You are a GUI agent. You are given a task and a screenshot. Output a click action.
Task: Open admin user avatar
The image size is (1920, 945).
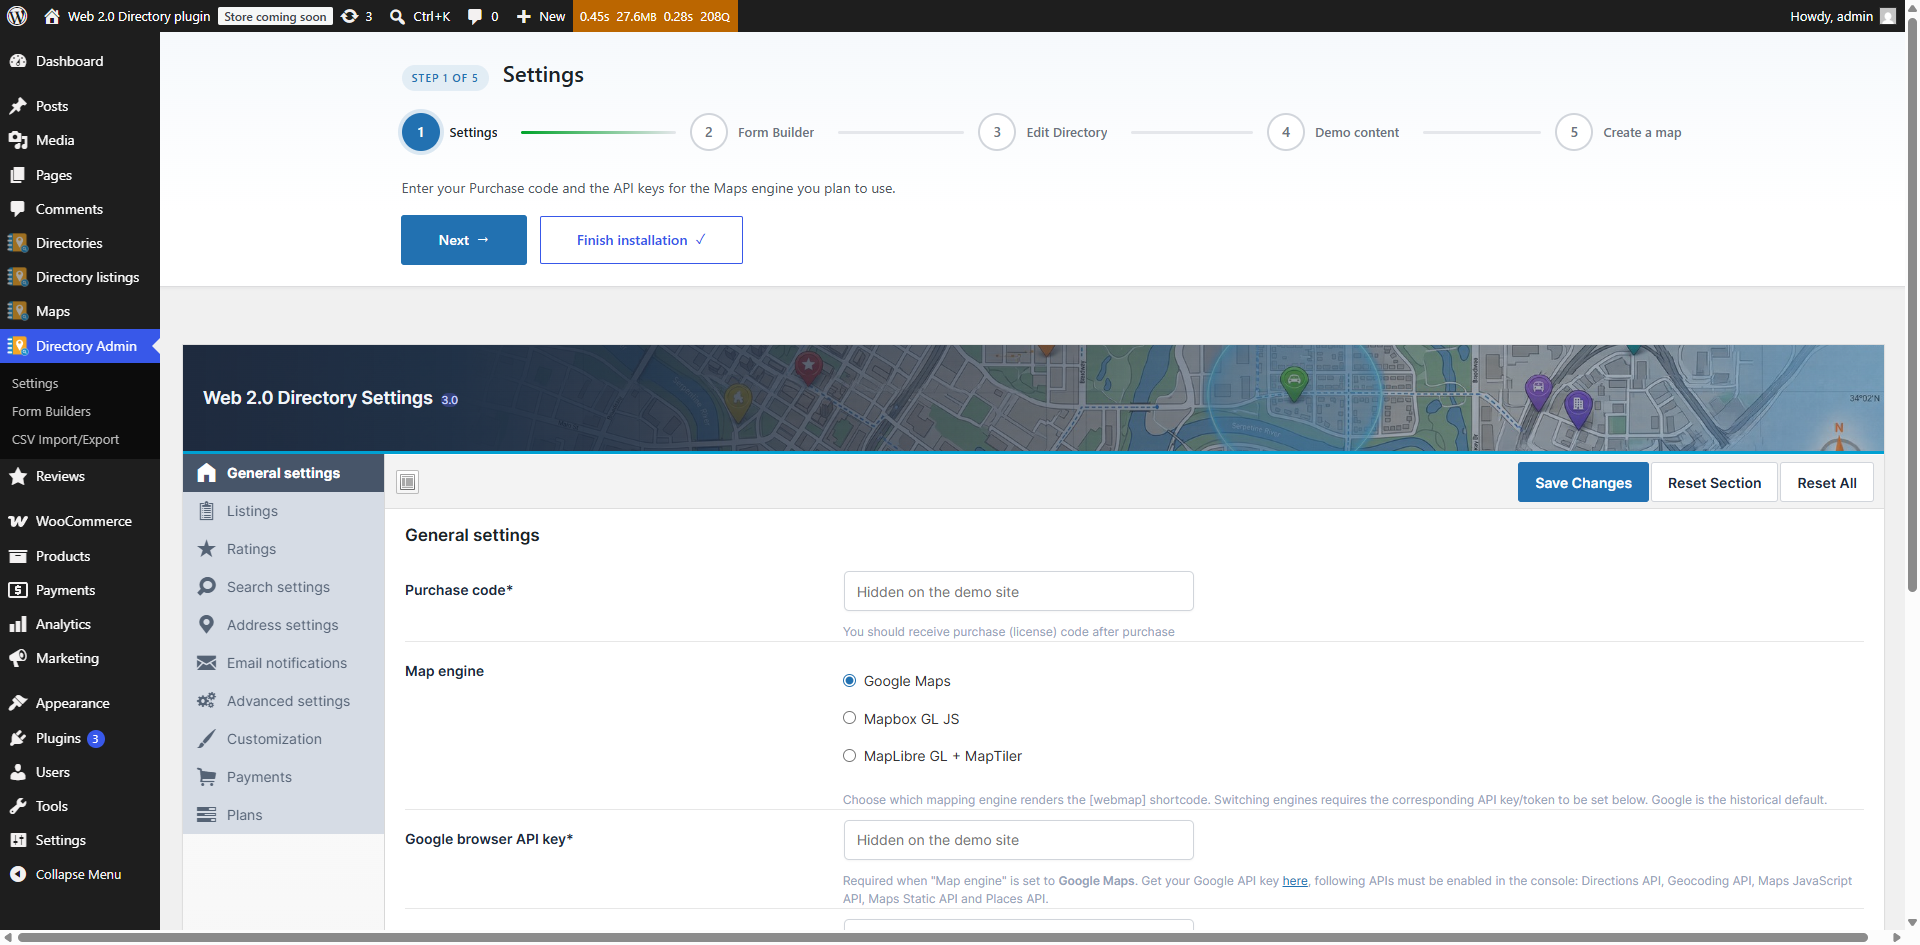tap(1888, 16)
